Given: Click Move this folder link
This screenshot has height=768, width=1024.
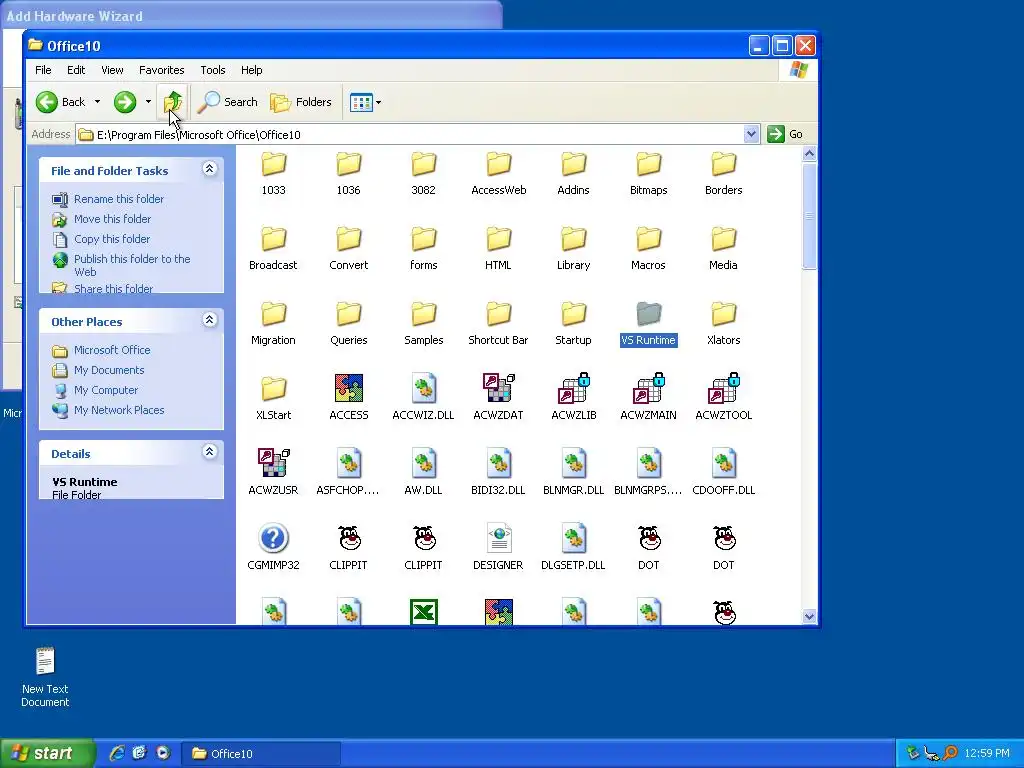Looking at the screenshot, I should click(x=112, y=219).
